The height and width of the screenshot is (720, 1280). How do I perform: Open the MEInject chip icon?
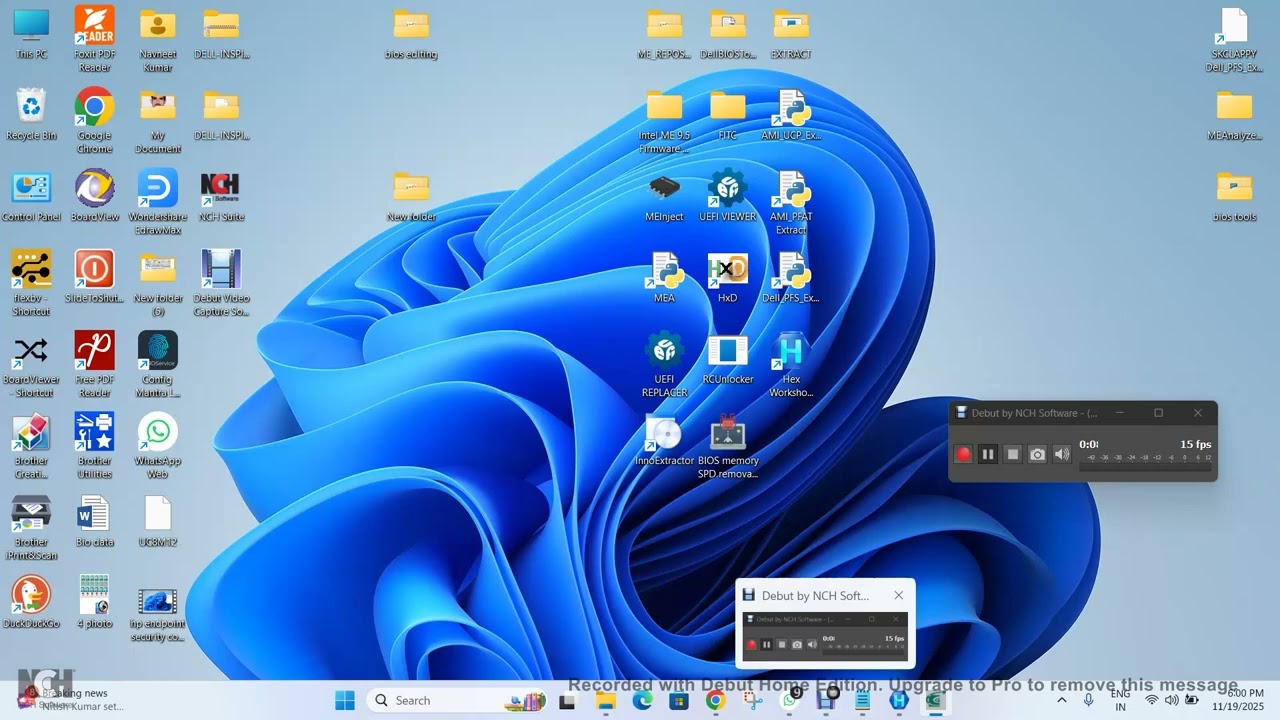664,195
